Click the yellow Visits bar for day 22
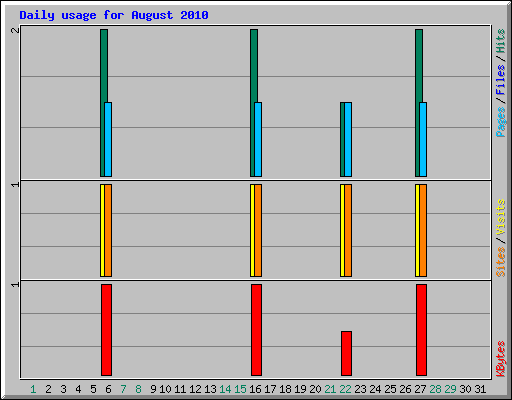The width and height of the screenshot is (512, 400). pyautogui.click(x=342, y=230)
